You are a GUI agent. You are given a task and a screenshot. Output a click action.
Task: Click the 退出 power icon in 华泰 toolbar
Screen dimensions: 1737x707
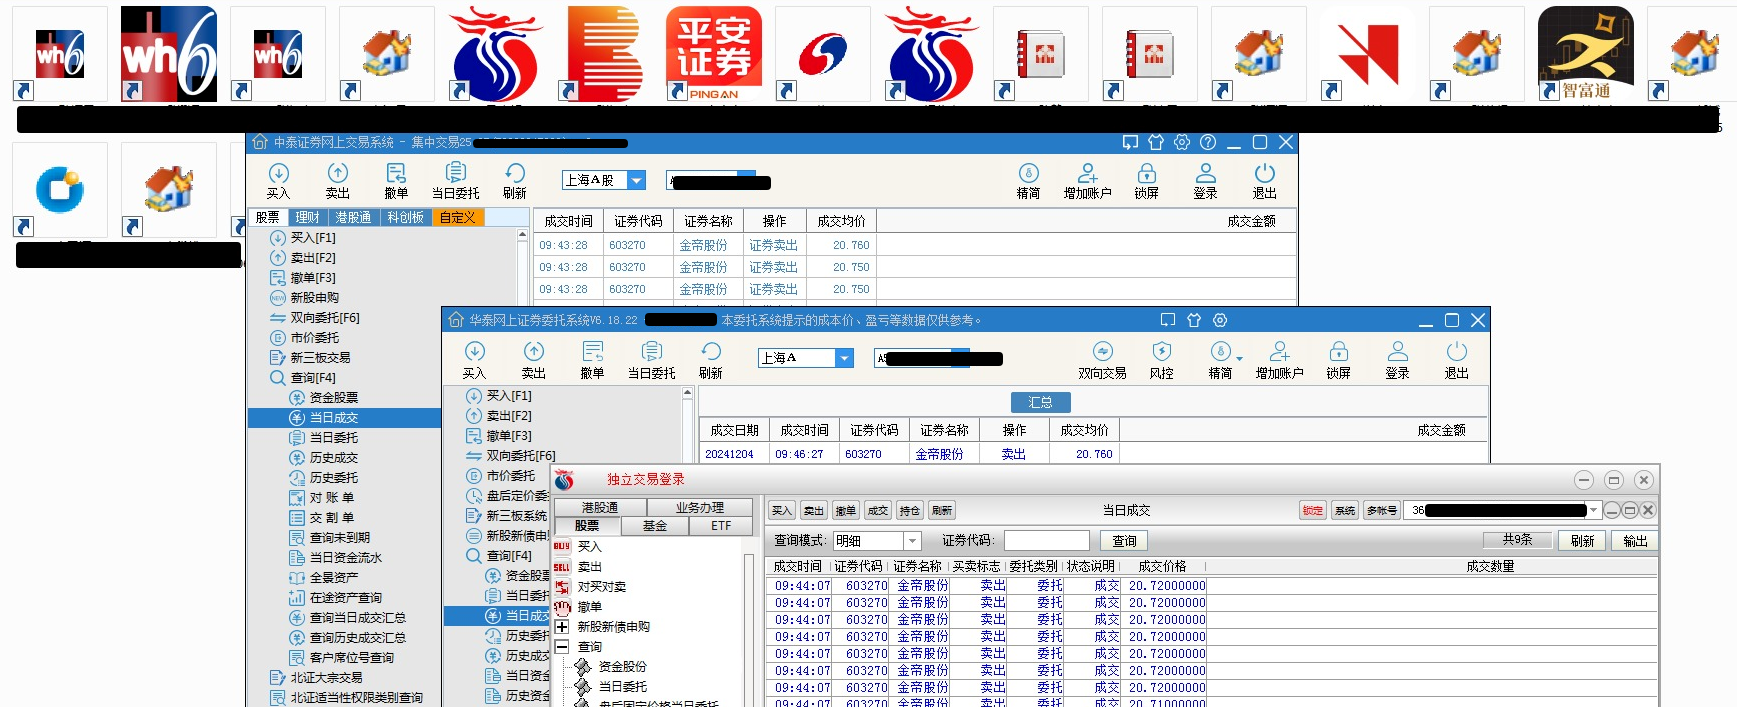pos(1457,360)
